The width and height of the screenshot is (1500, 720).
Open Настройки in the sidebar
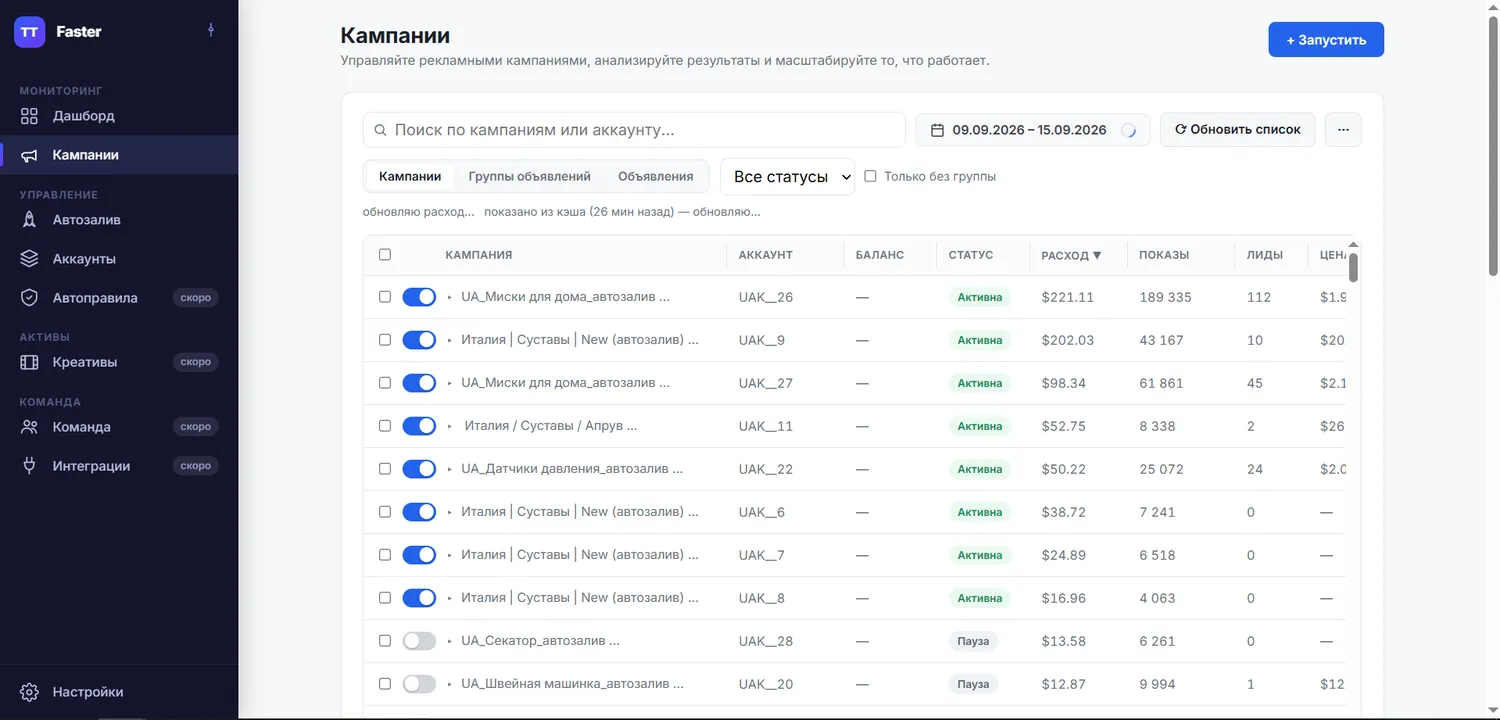[x=119, y=692]
